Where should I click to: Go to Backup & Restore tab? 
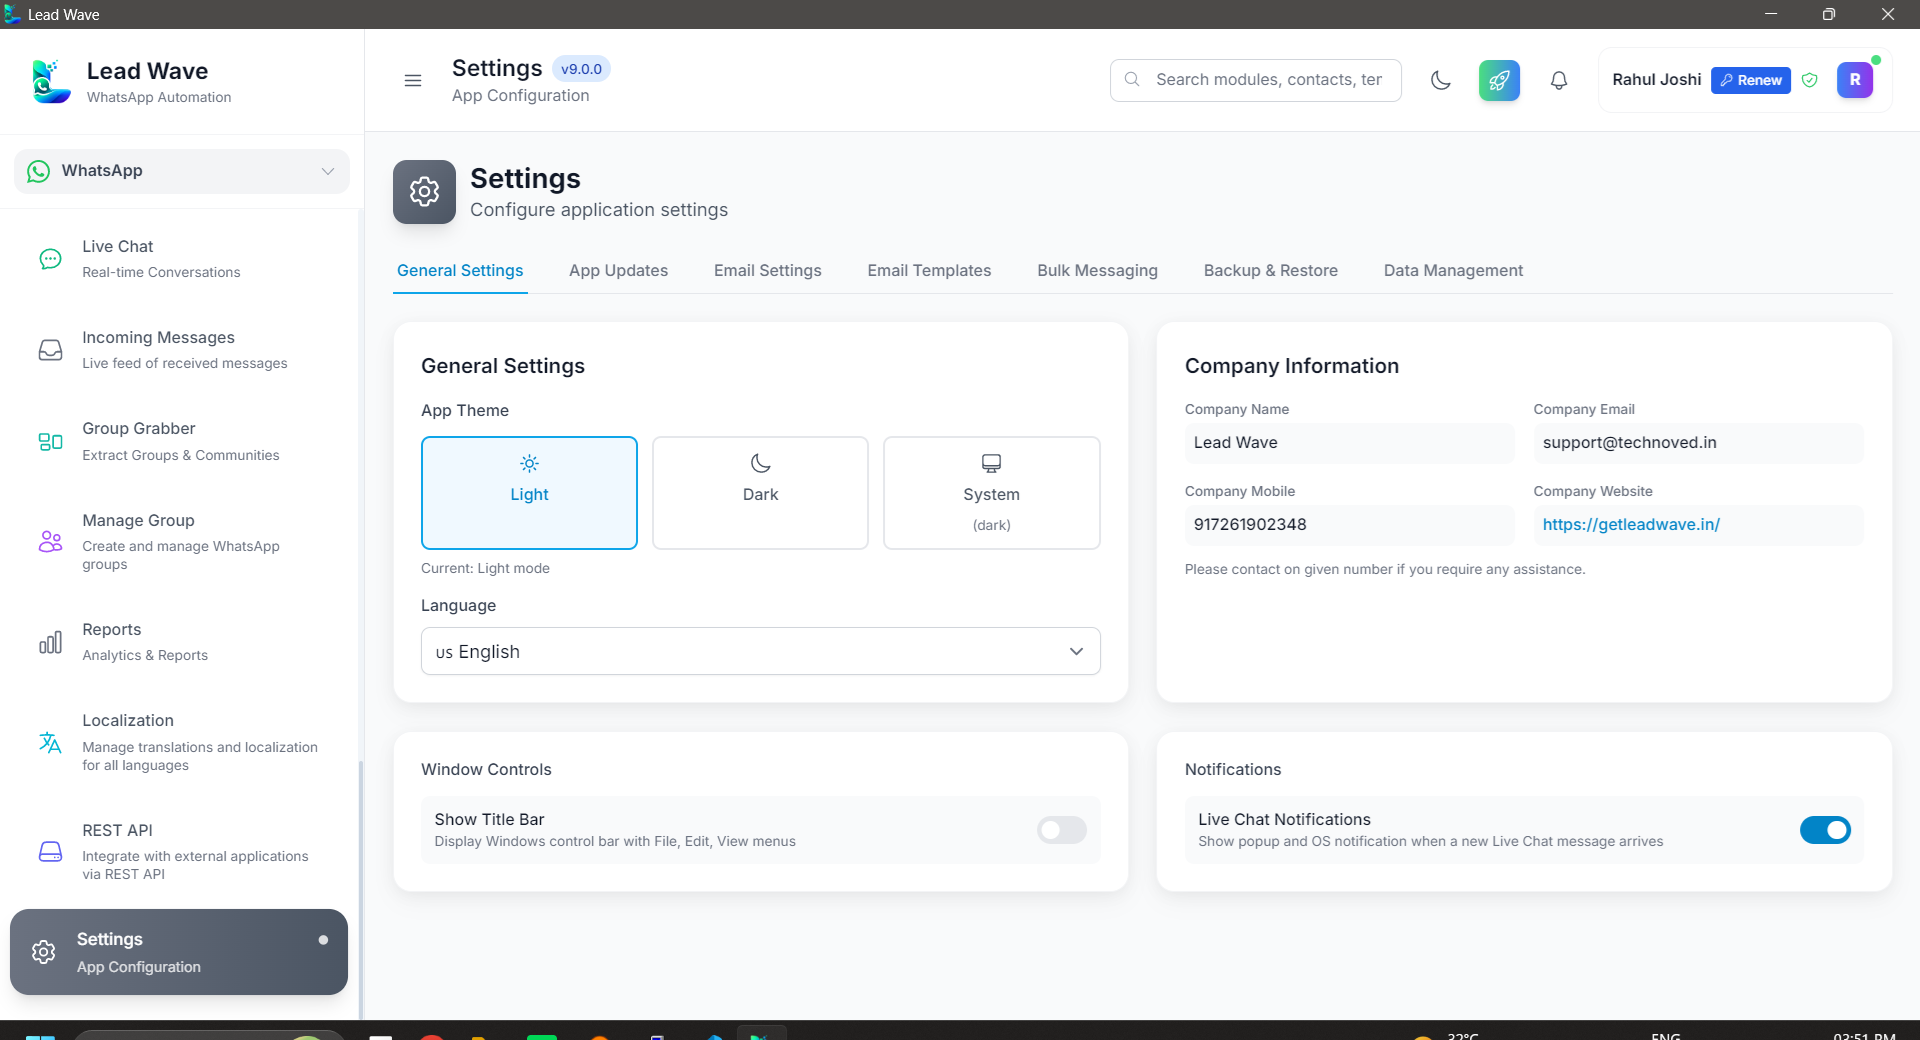pyautogui.click(x=1270, y=270)
